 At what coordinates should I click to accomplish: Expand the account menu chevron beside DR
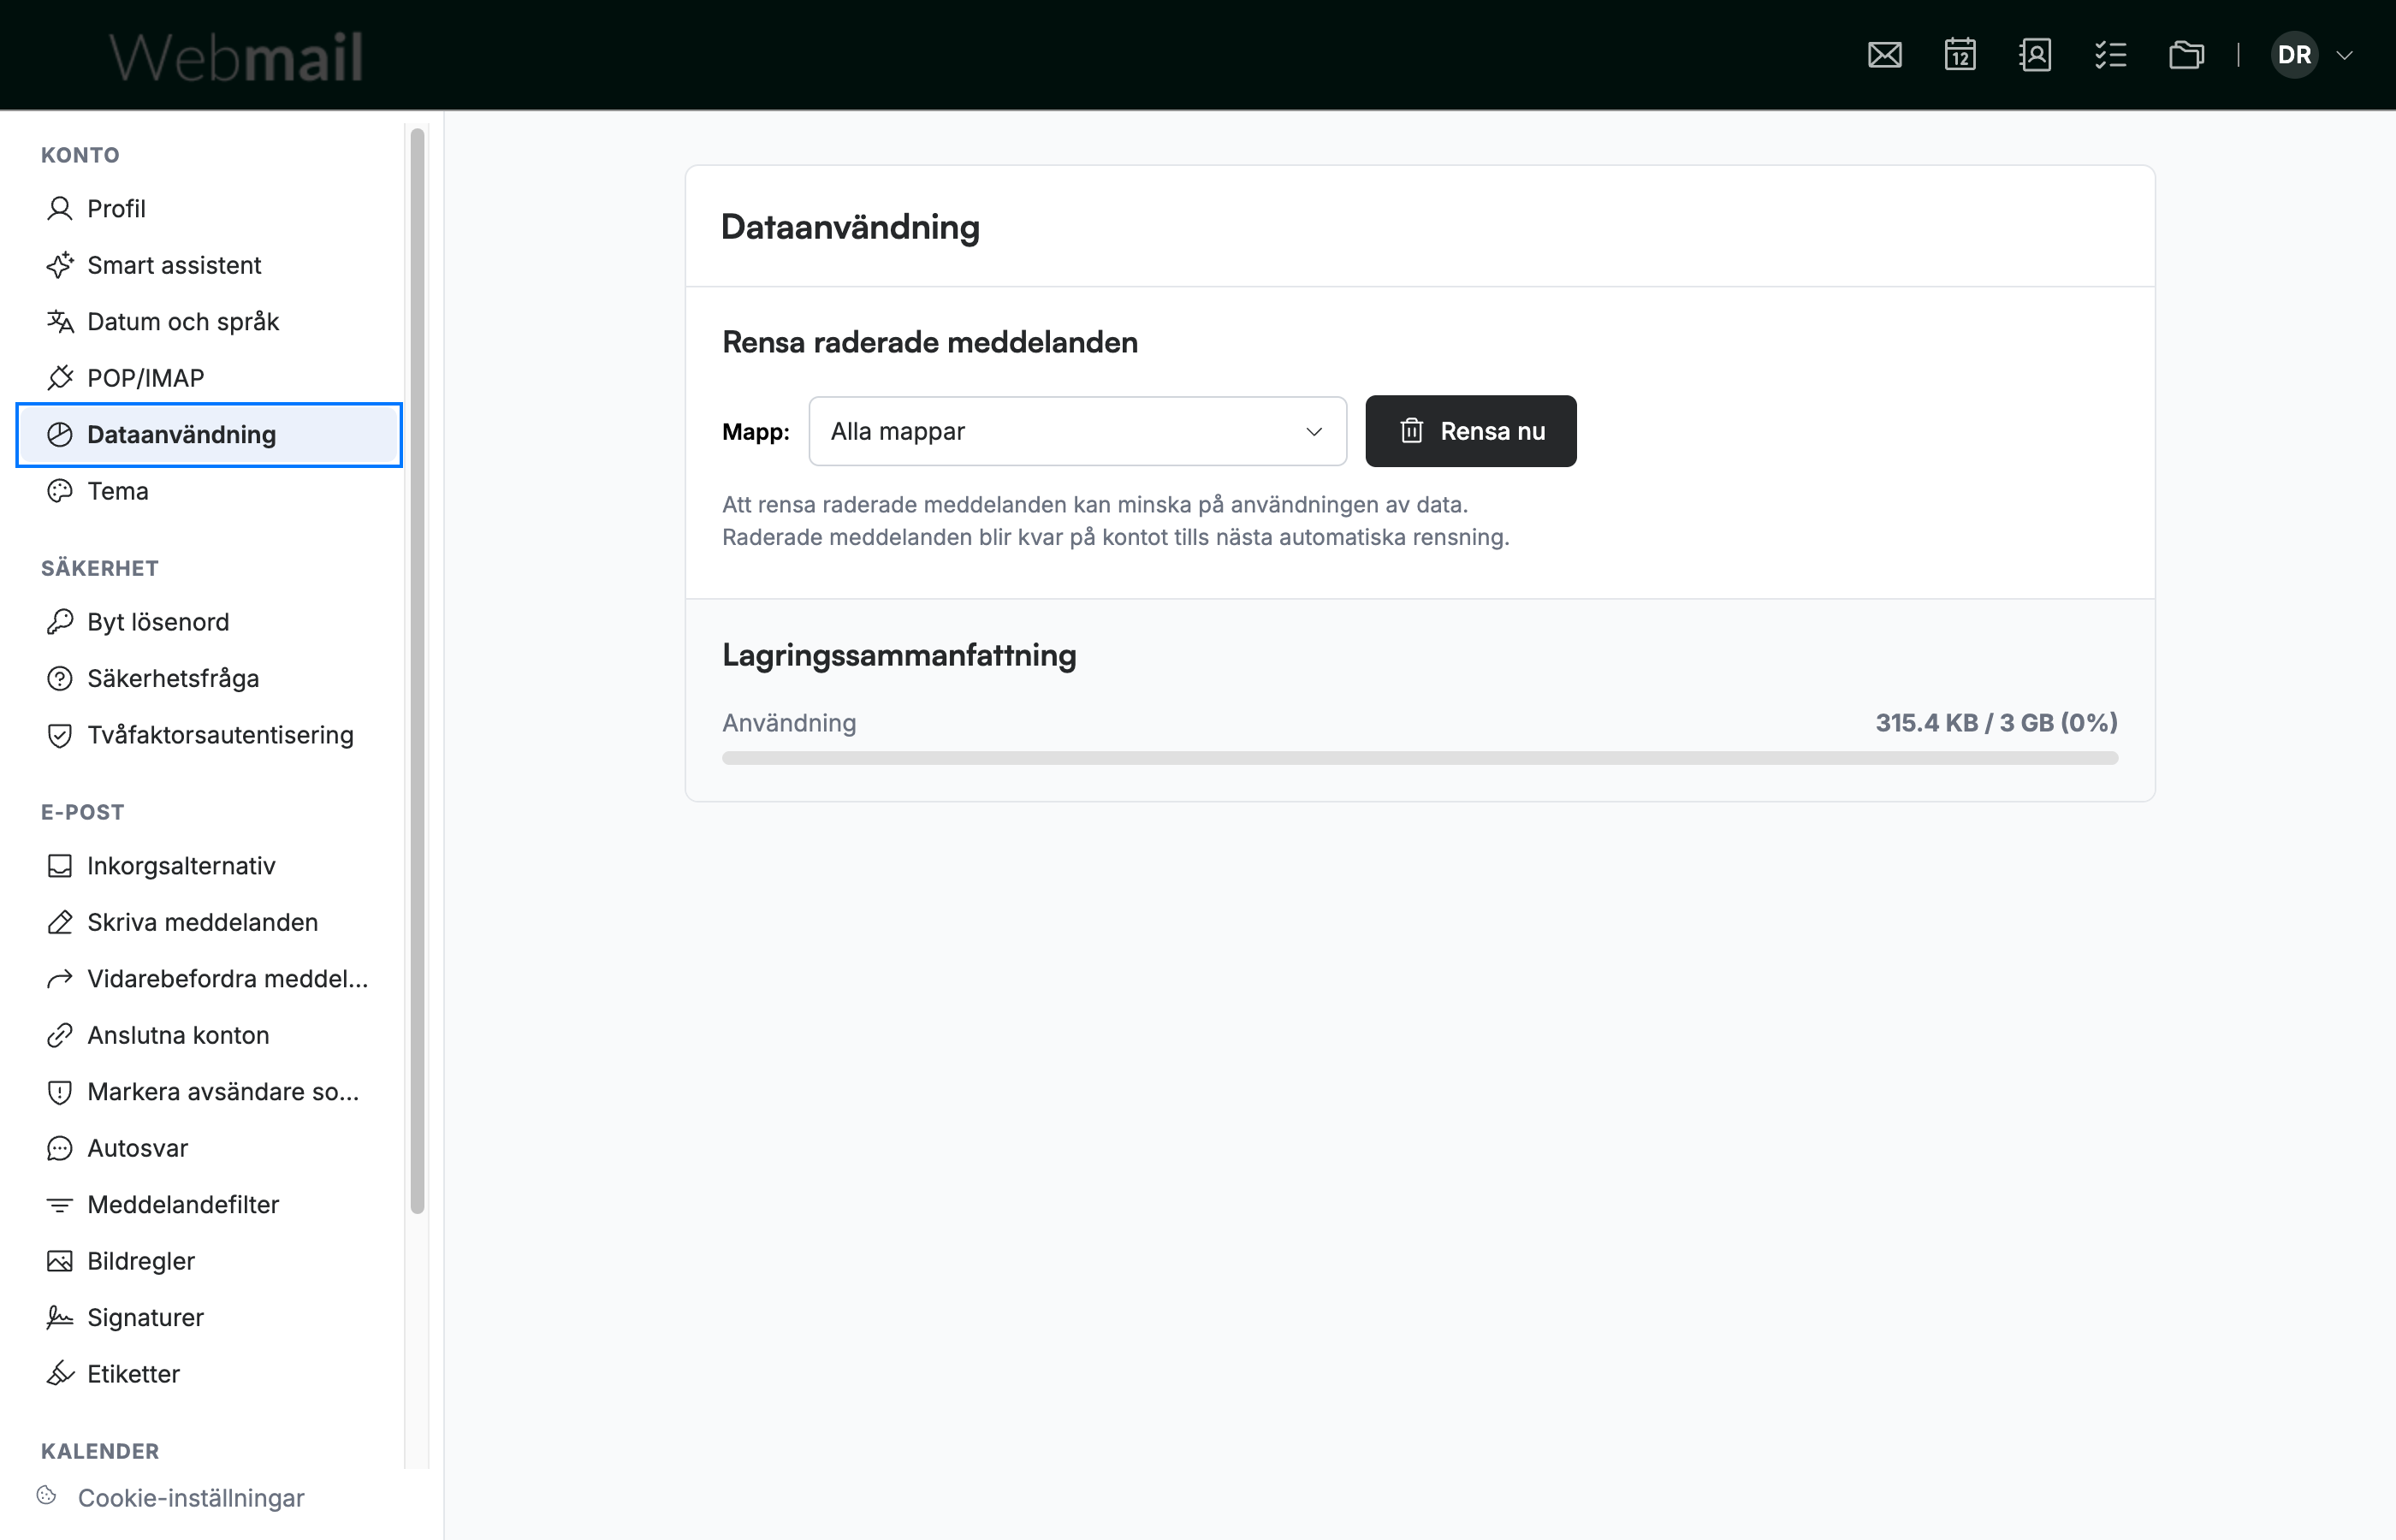(x=2344, y=55)
